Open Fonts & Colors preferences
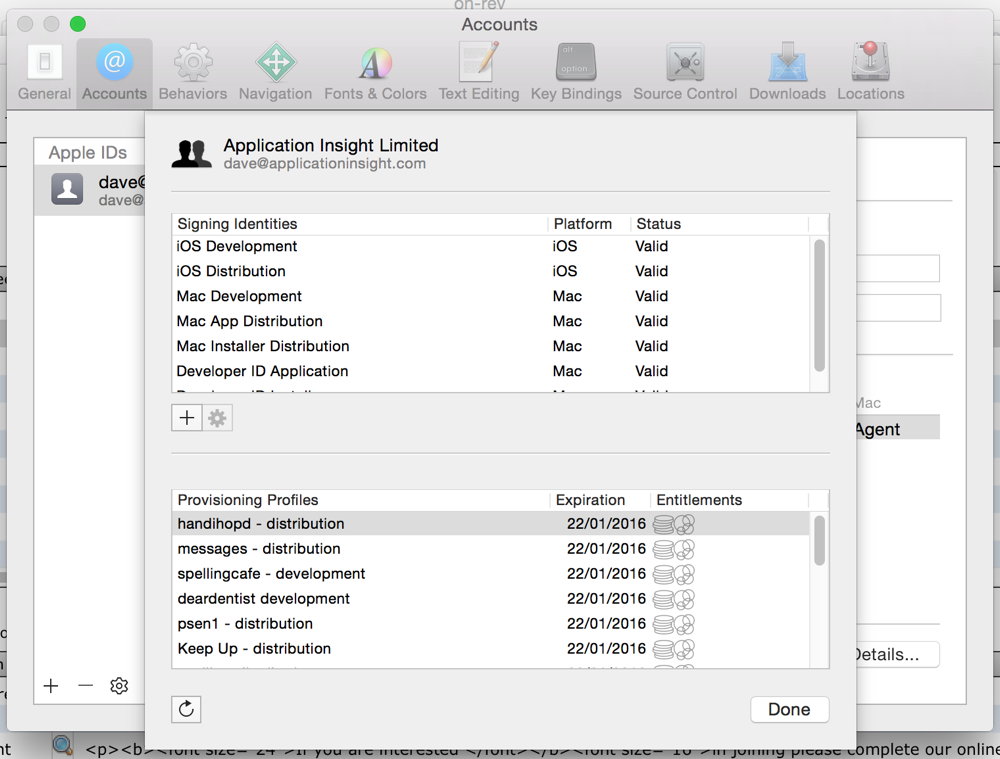1000x759 pixels. (375, 72)
